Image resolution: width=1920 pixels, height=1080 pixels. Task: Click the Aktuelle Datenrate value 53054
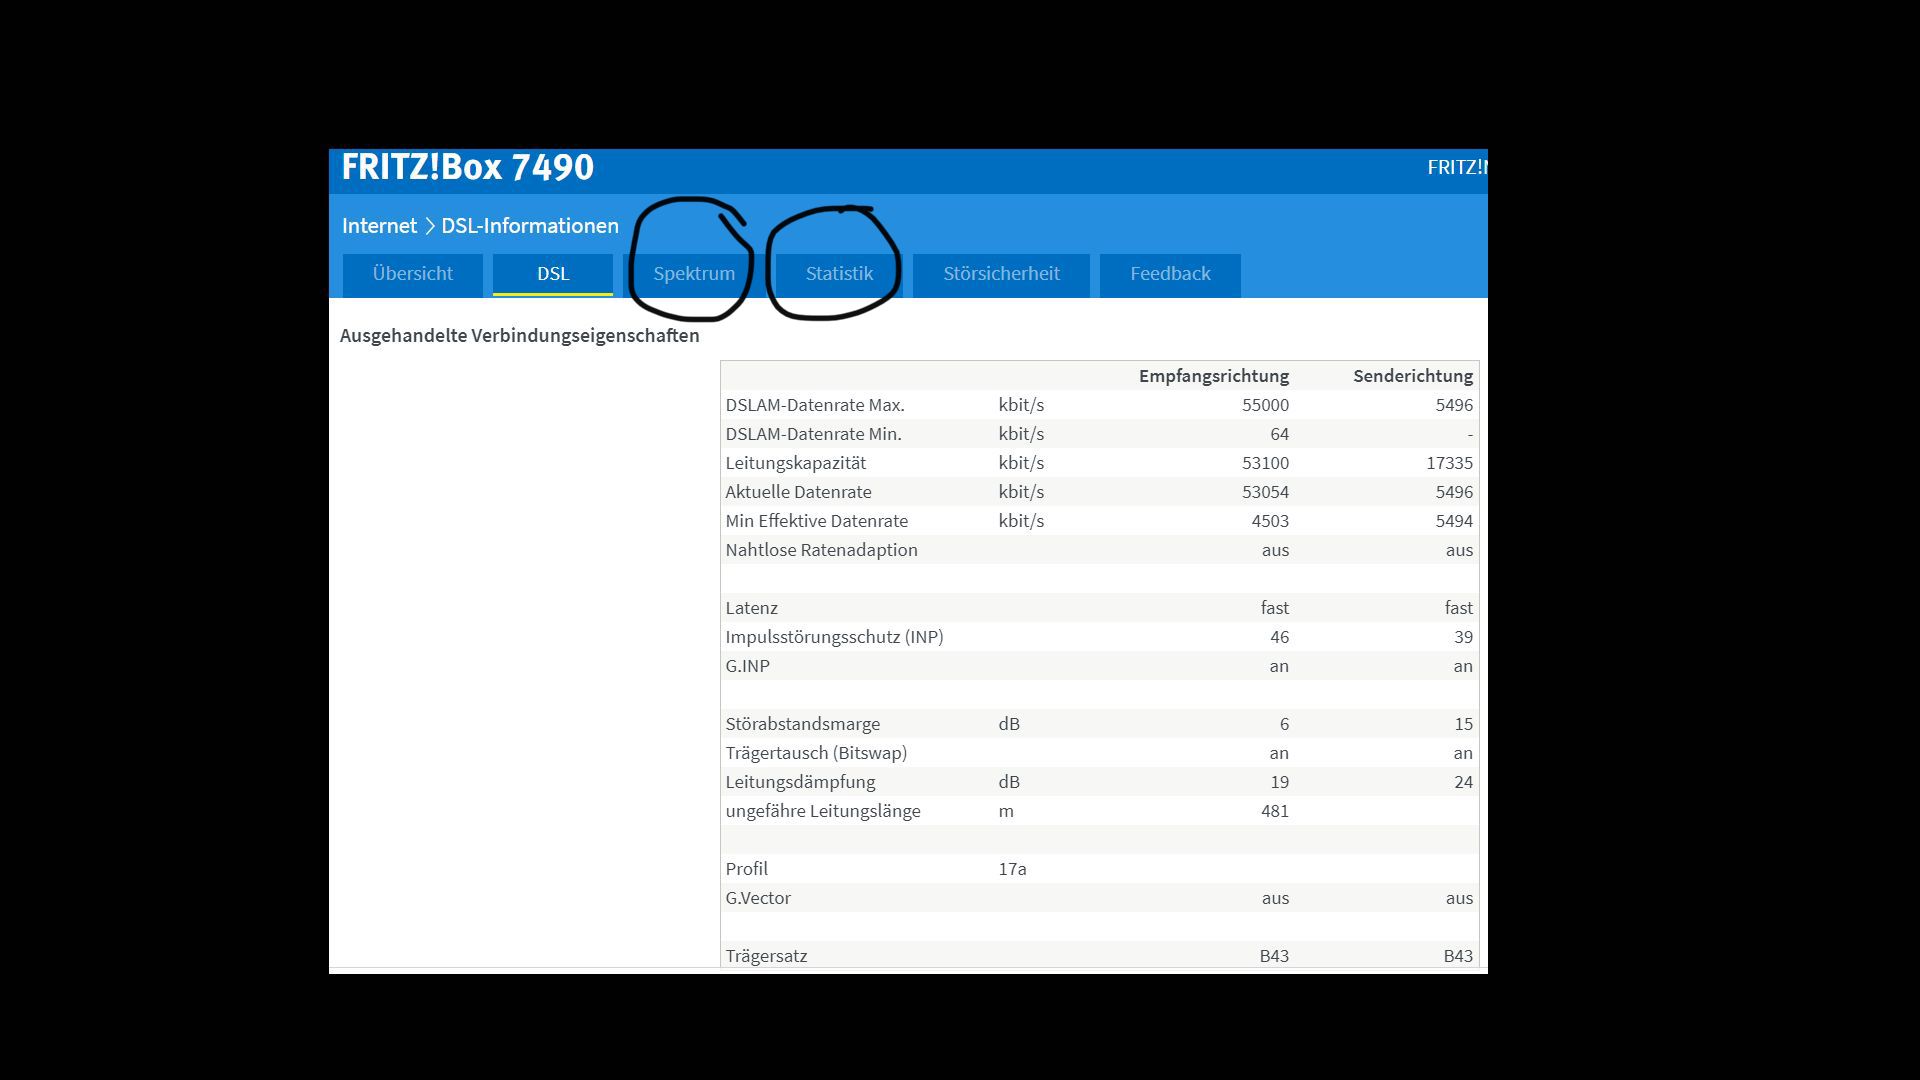(x=1265, y=492)
